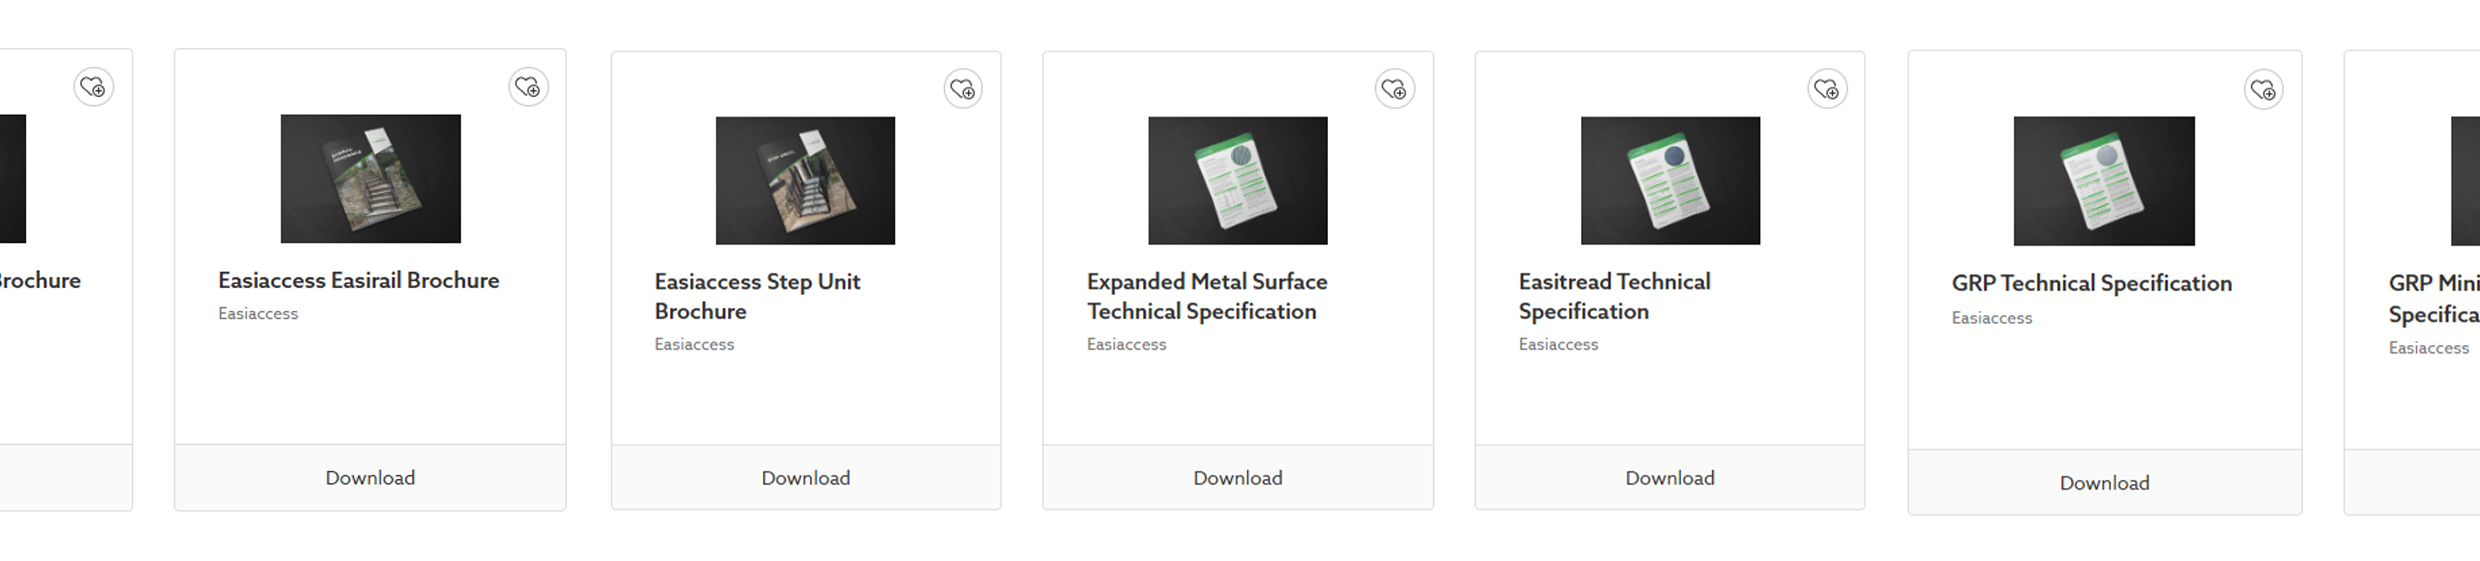Click heart icon on GRP Technical Specification
The height and width of the screenshot is (561, 2480).
click(2263, 91)
